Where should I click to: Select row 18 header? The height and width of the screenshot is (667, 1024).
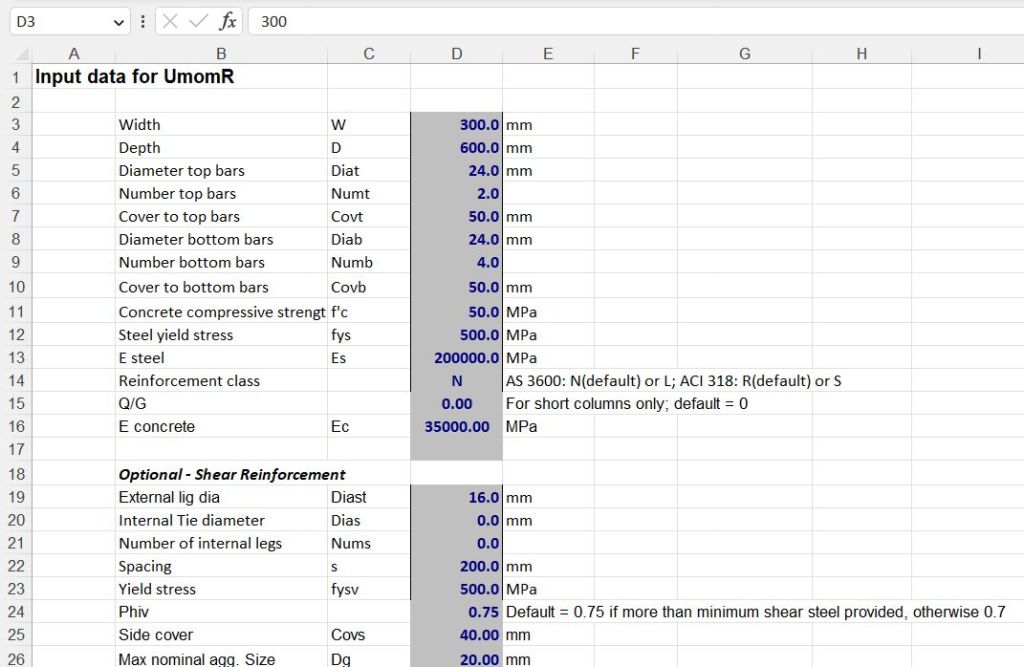pyautogui.click(x=16, y=474)
